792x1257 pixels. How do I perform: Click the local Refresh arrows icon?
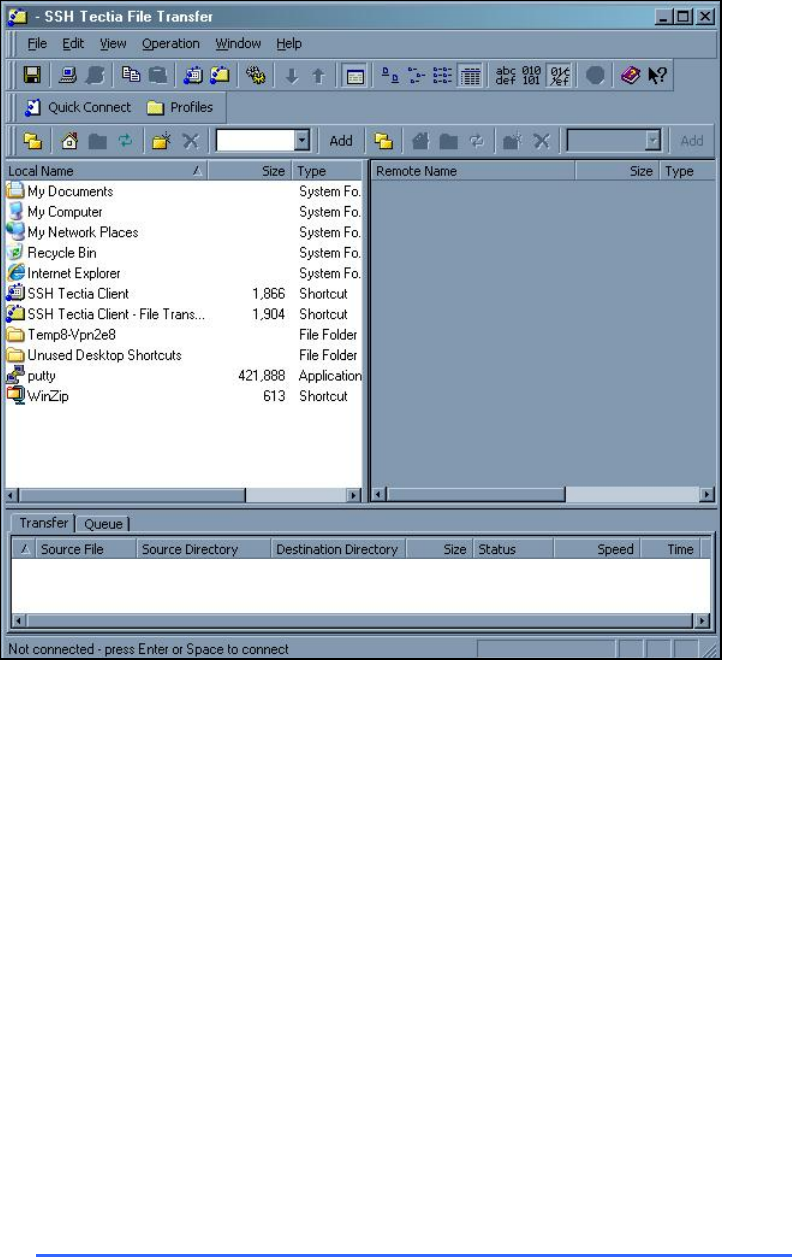point(124,141)
